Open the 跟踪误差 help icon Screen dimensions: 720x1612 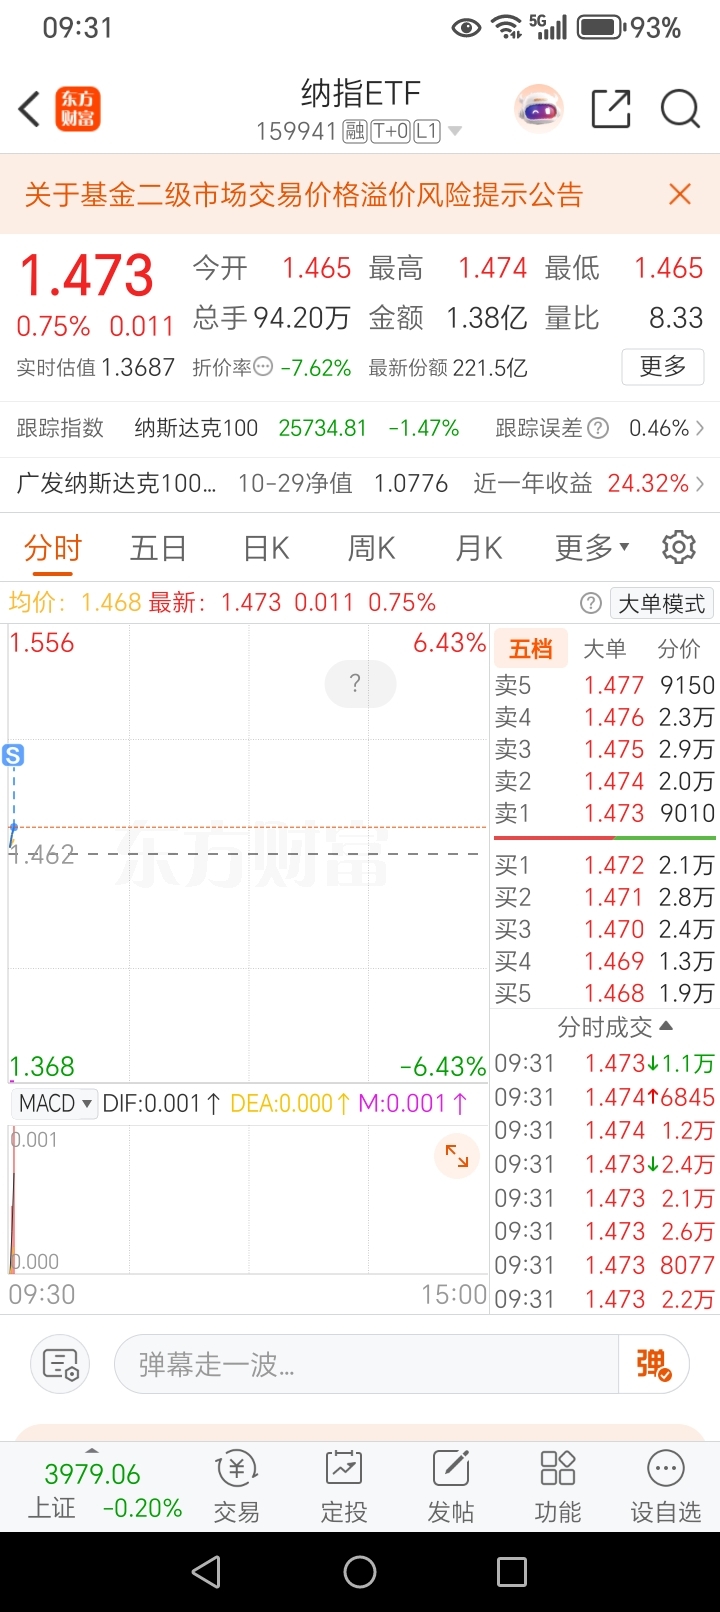pyautogui.click(x=598, y=428)
